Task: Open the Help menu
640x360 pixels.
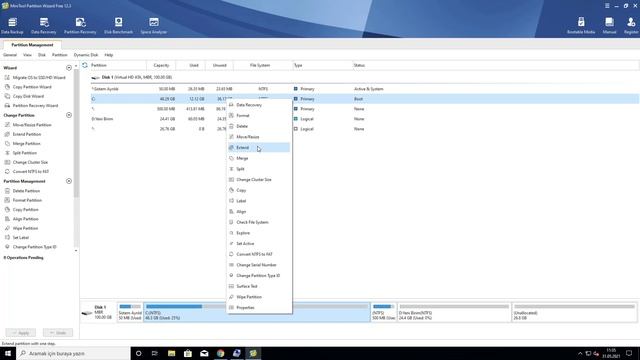Action: [109, 55]
